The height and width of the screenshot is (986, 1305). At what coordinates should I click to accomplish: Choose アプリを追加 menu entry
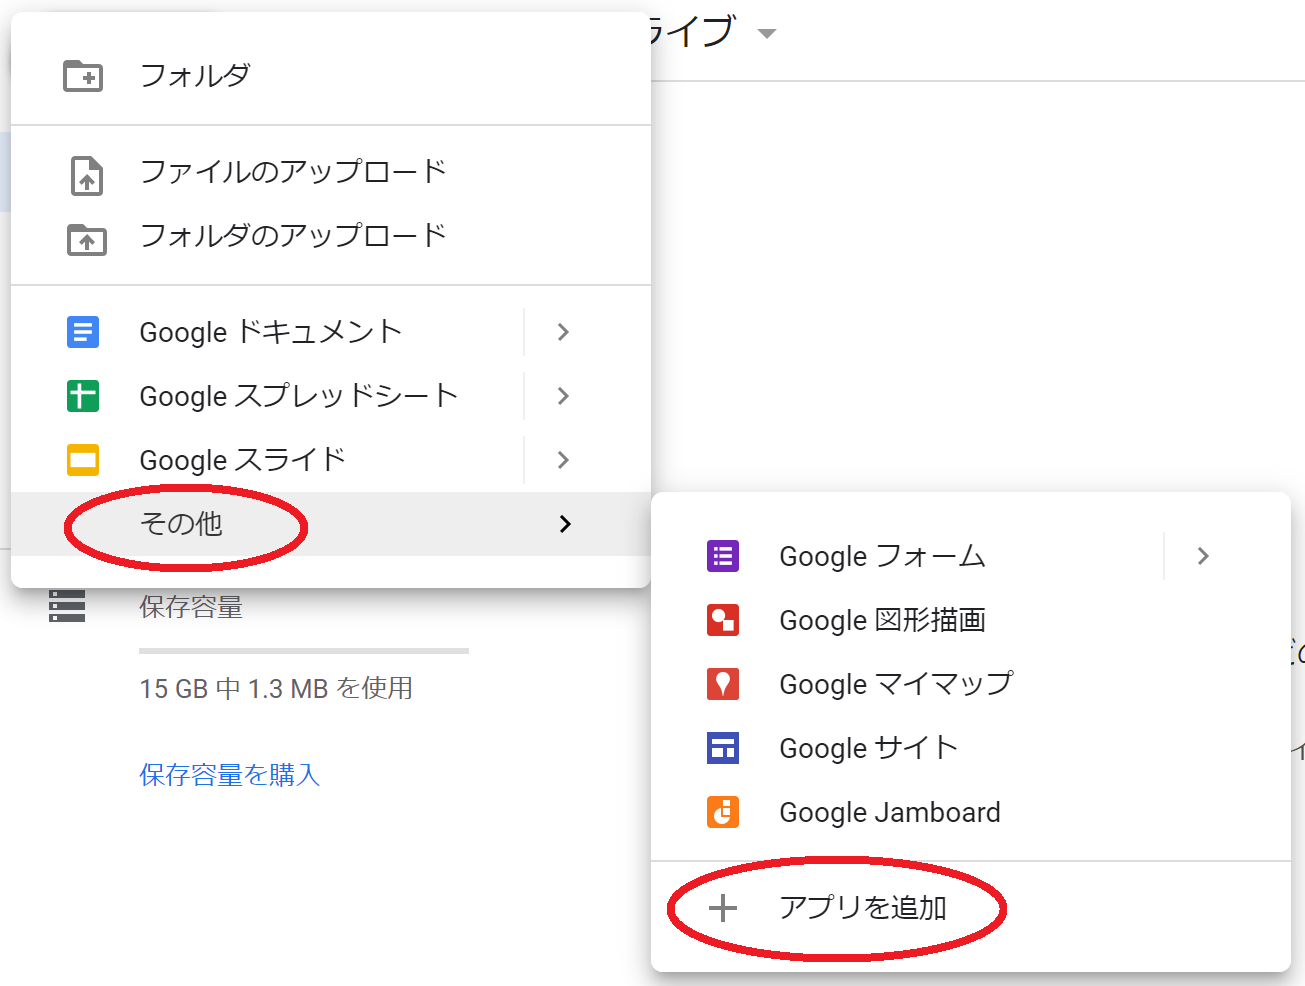point(971,908)
